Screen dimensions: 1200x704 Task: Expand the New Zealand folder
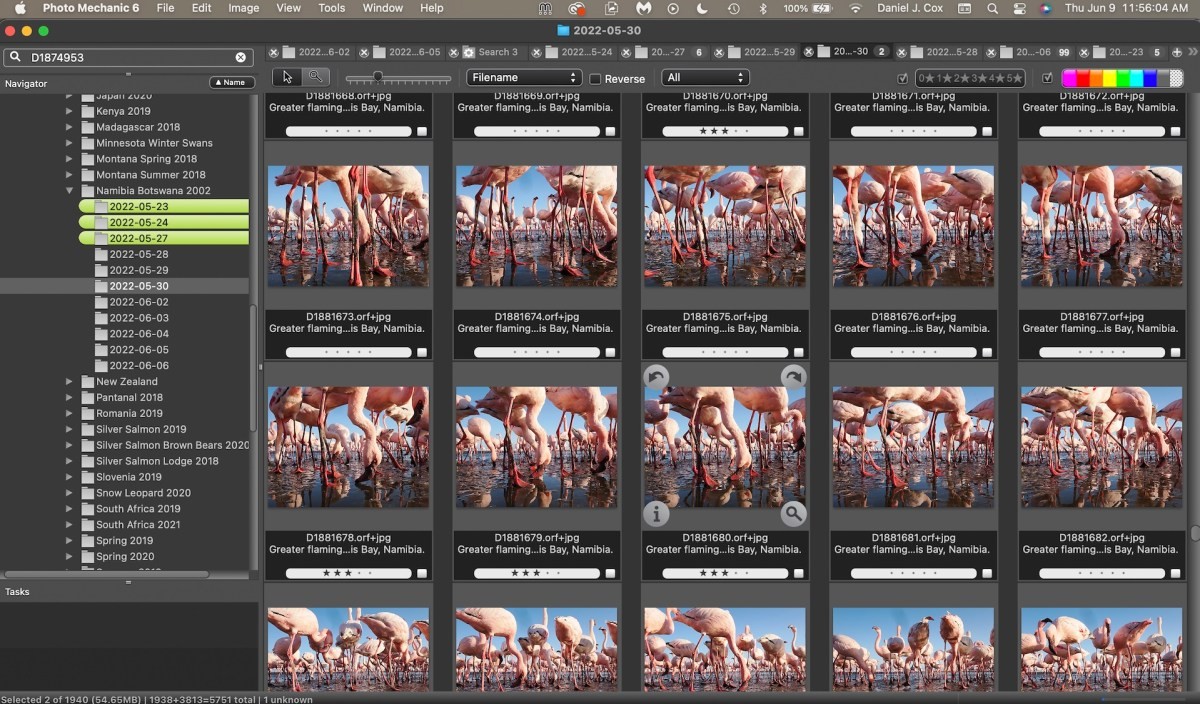[70, 382]
